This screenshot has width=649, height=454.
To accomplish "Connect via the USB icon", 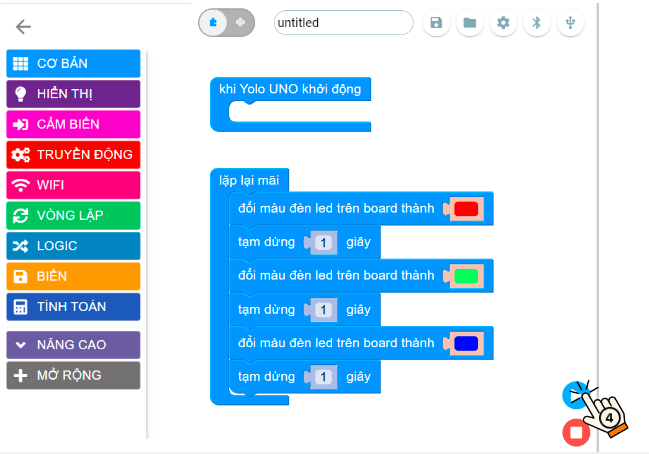I will click(570, 23).
